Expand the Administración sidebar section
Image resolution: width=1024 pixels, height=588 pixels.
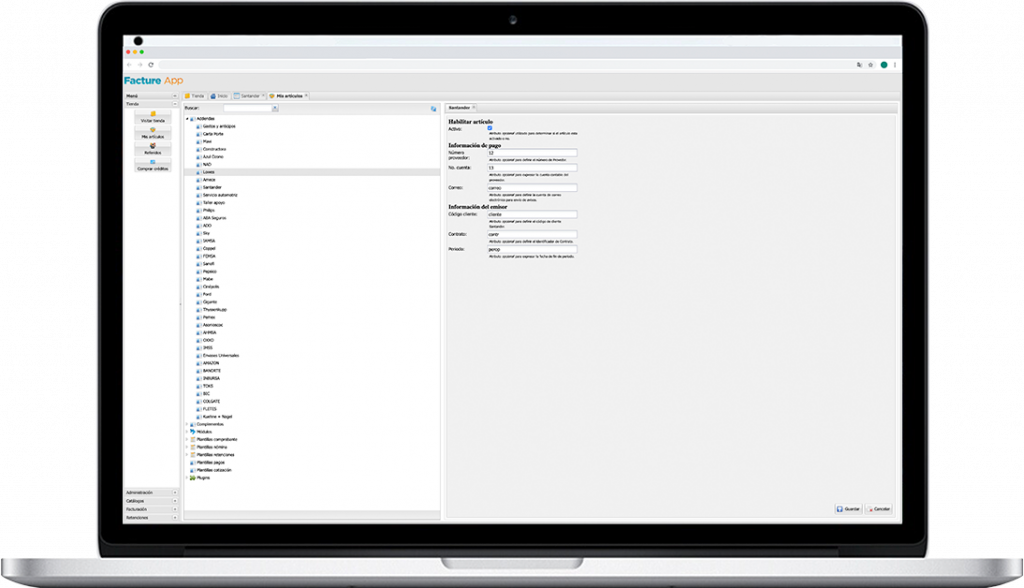[x=174, y=493]
